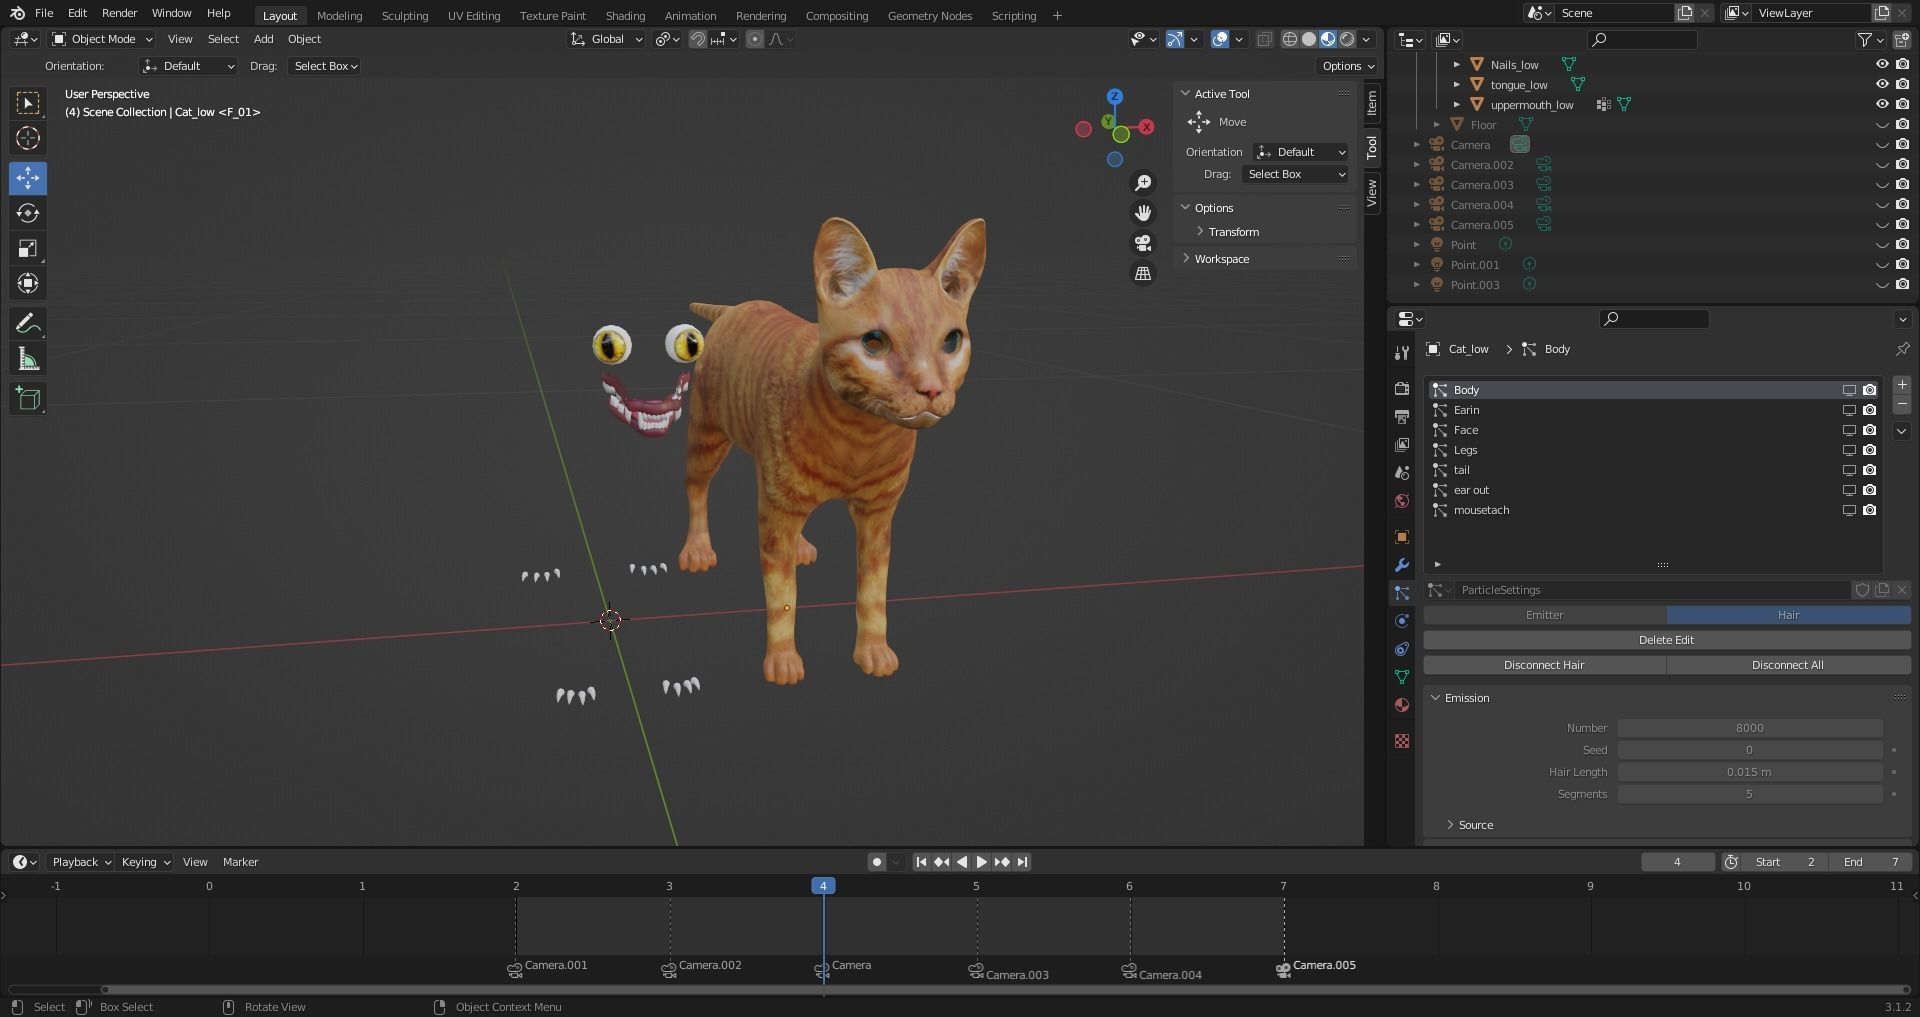The height and width of the screenshot is (1017, 1920).
Task: Open Drag Select Box dropdown in header
Action: coord(325,66)
